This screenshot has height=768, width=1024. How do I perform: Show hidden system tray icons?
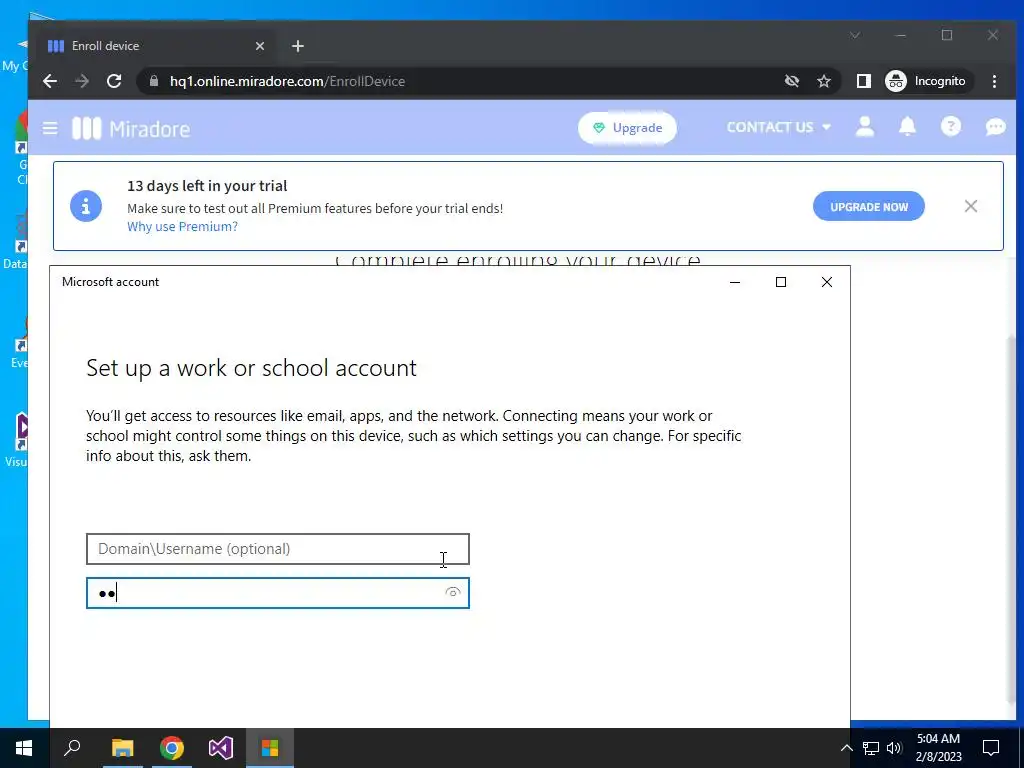tap(846, 748)
